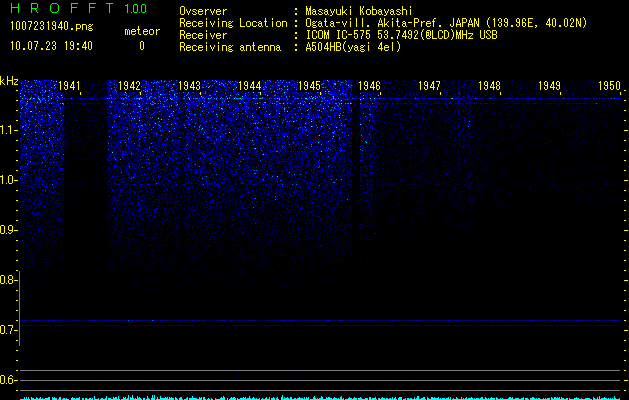629x400 pixels.
Task: Click the Receiving Location label
Action: coord(233,23)
